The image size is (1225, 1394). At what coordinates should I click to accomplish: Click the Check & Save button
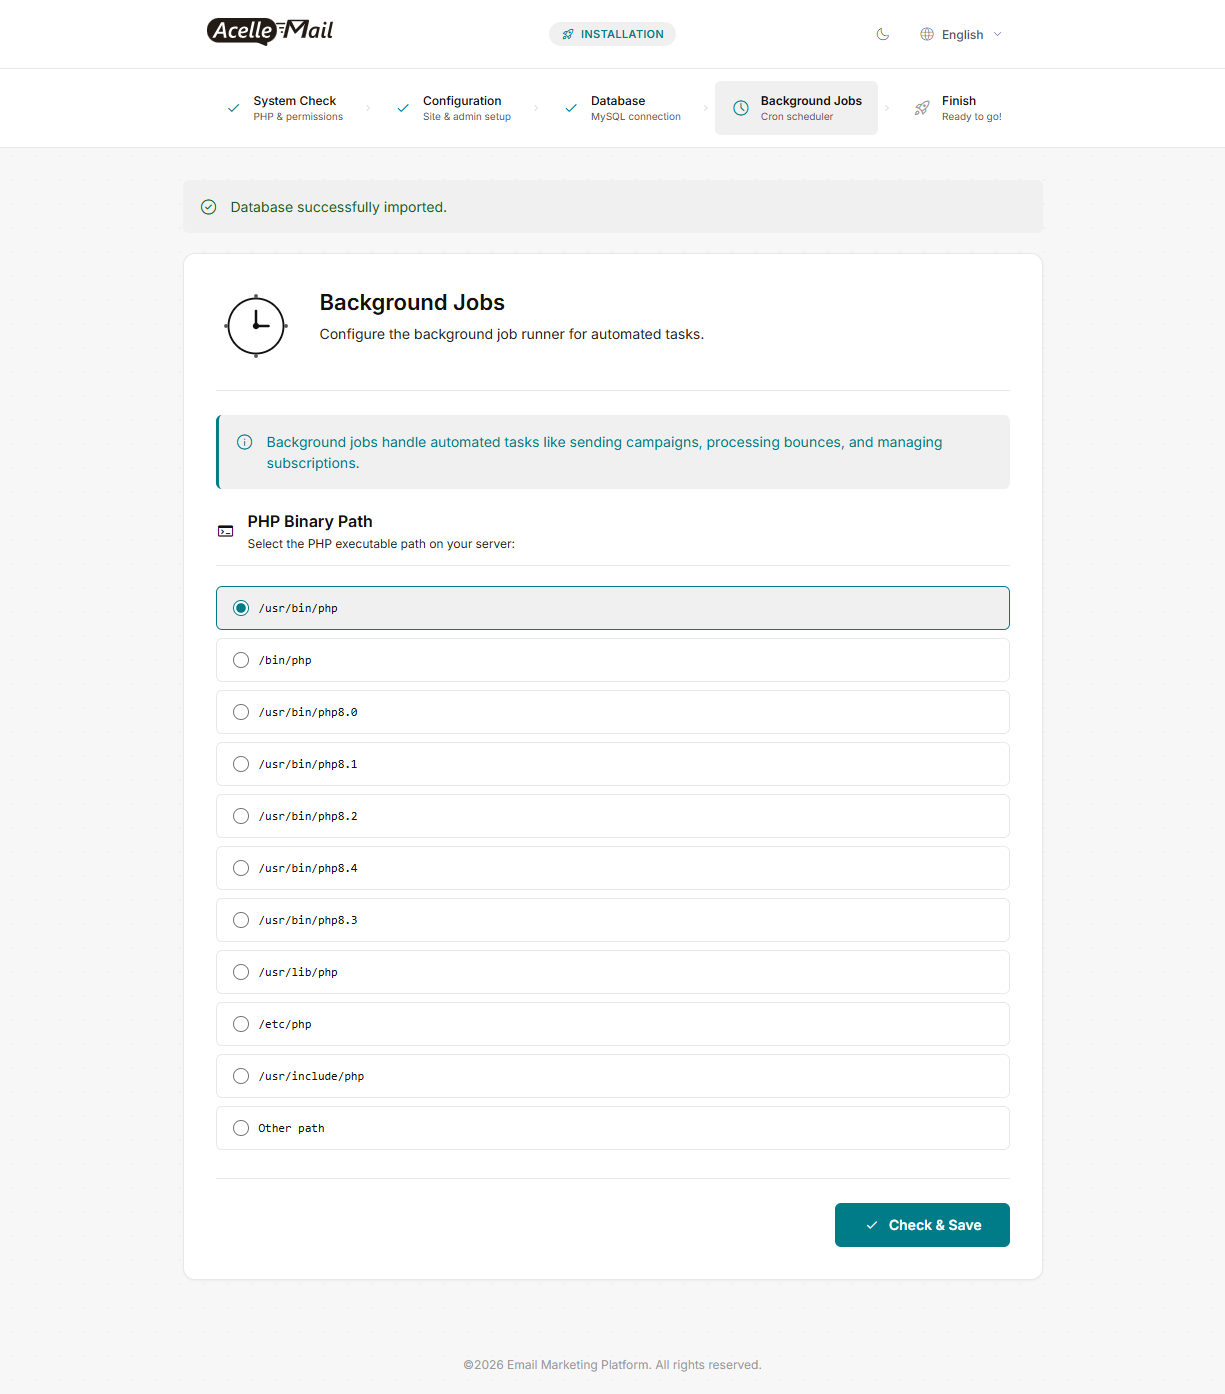click(922, 1225)
